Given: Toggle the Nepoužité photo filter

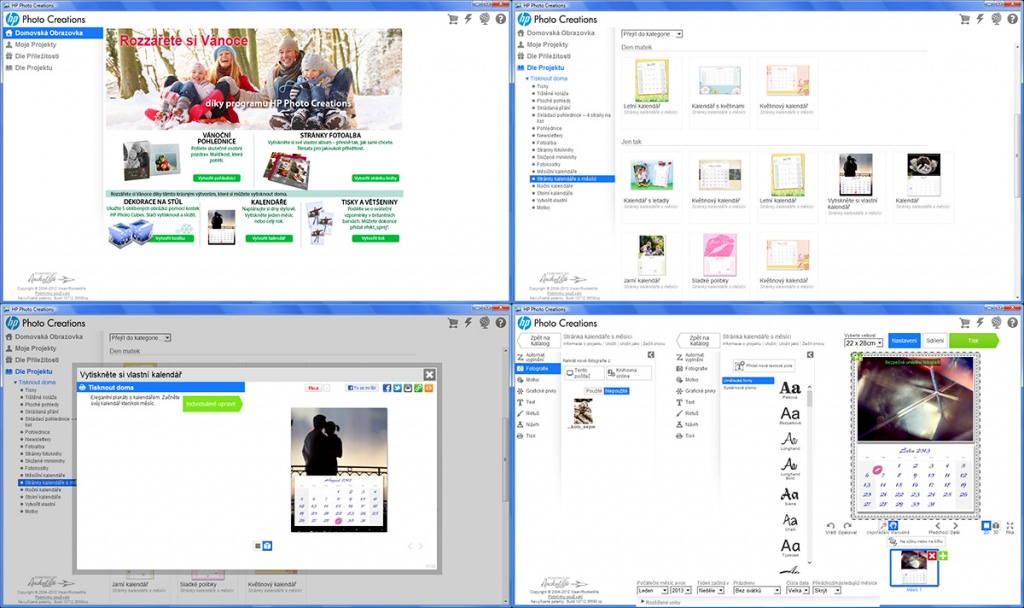Looking at the screenshot, I should coord(616,391).
